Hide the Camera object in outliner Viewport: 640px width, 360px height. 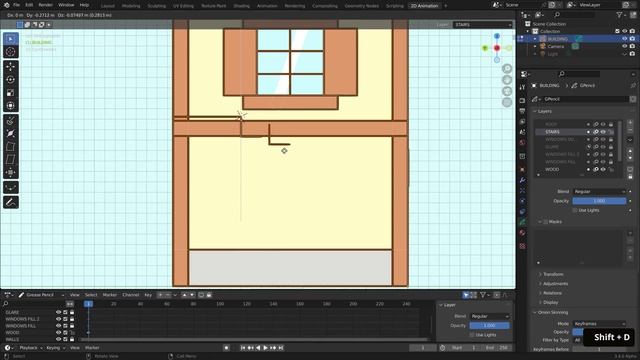624,47
